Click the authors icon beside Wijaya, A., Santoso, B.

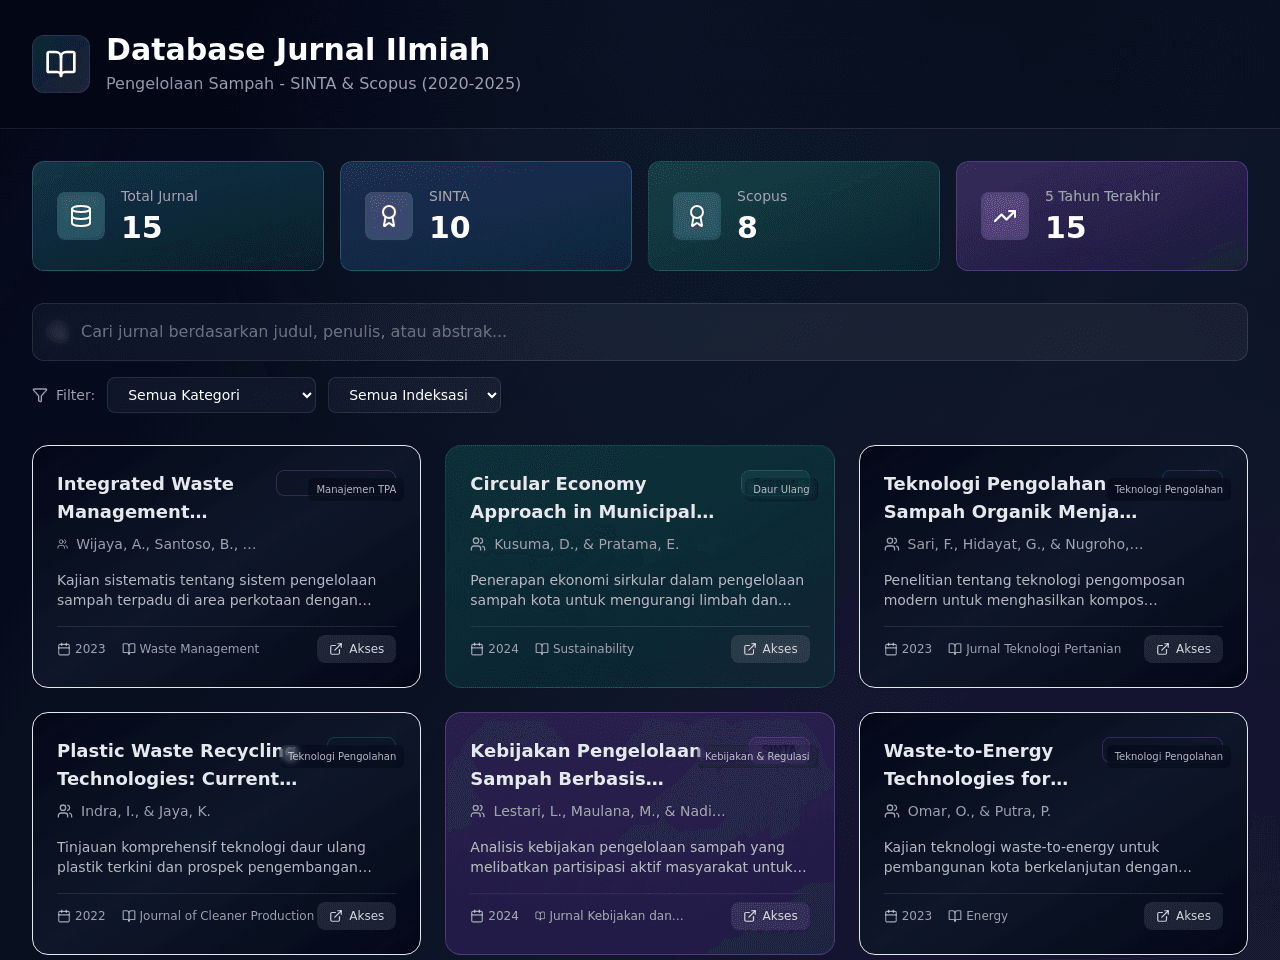coord(63,544)
